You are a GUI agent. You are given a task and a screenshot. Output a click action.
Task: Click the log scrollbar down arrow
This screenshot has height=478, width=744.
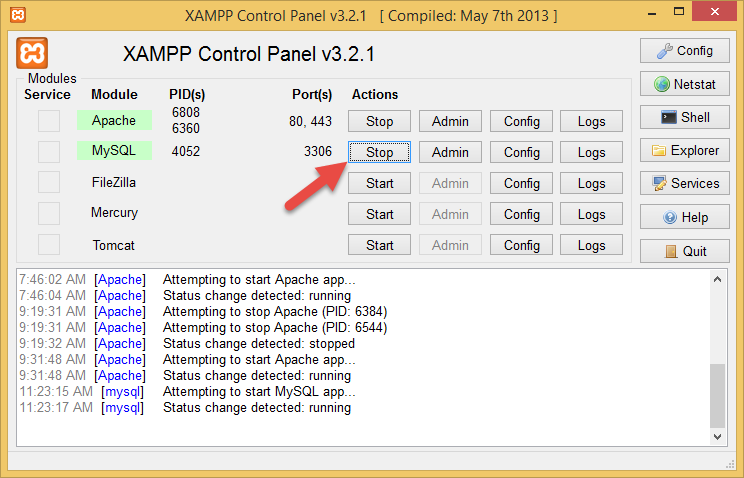(717, 437)
